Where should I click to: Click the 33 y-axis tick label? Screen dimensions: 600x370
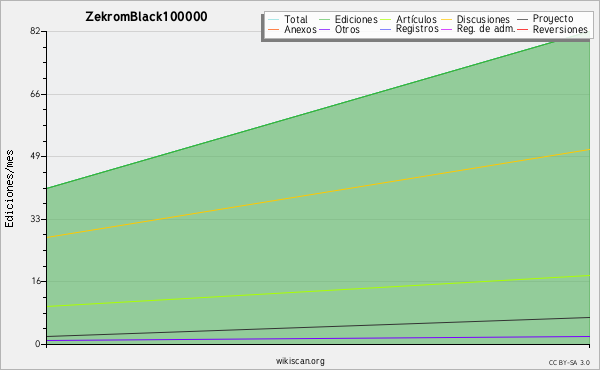(35, 219)
